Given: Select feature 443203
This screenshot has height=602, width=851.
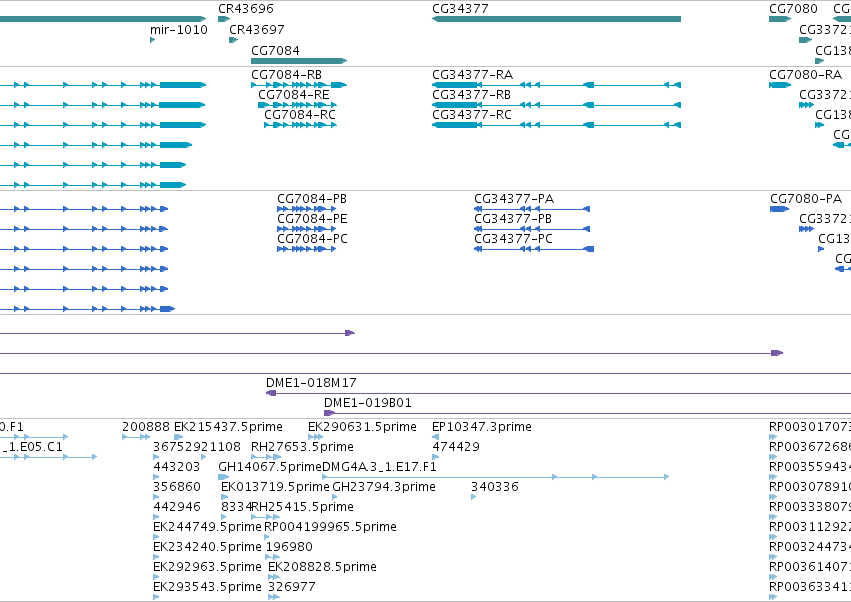Looking at the screenshot, I should tap(177, 467).
